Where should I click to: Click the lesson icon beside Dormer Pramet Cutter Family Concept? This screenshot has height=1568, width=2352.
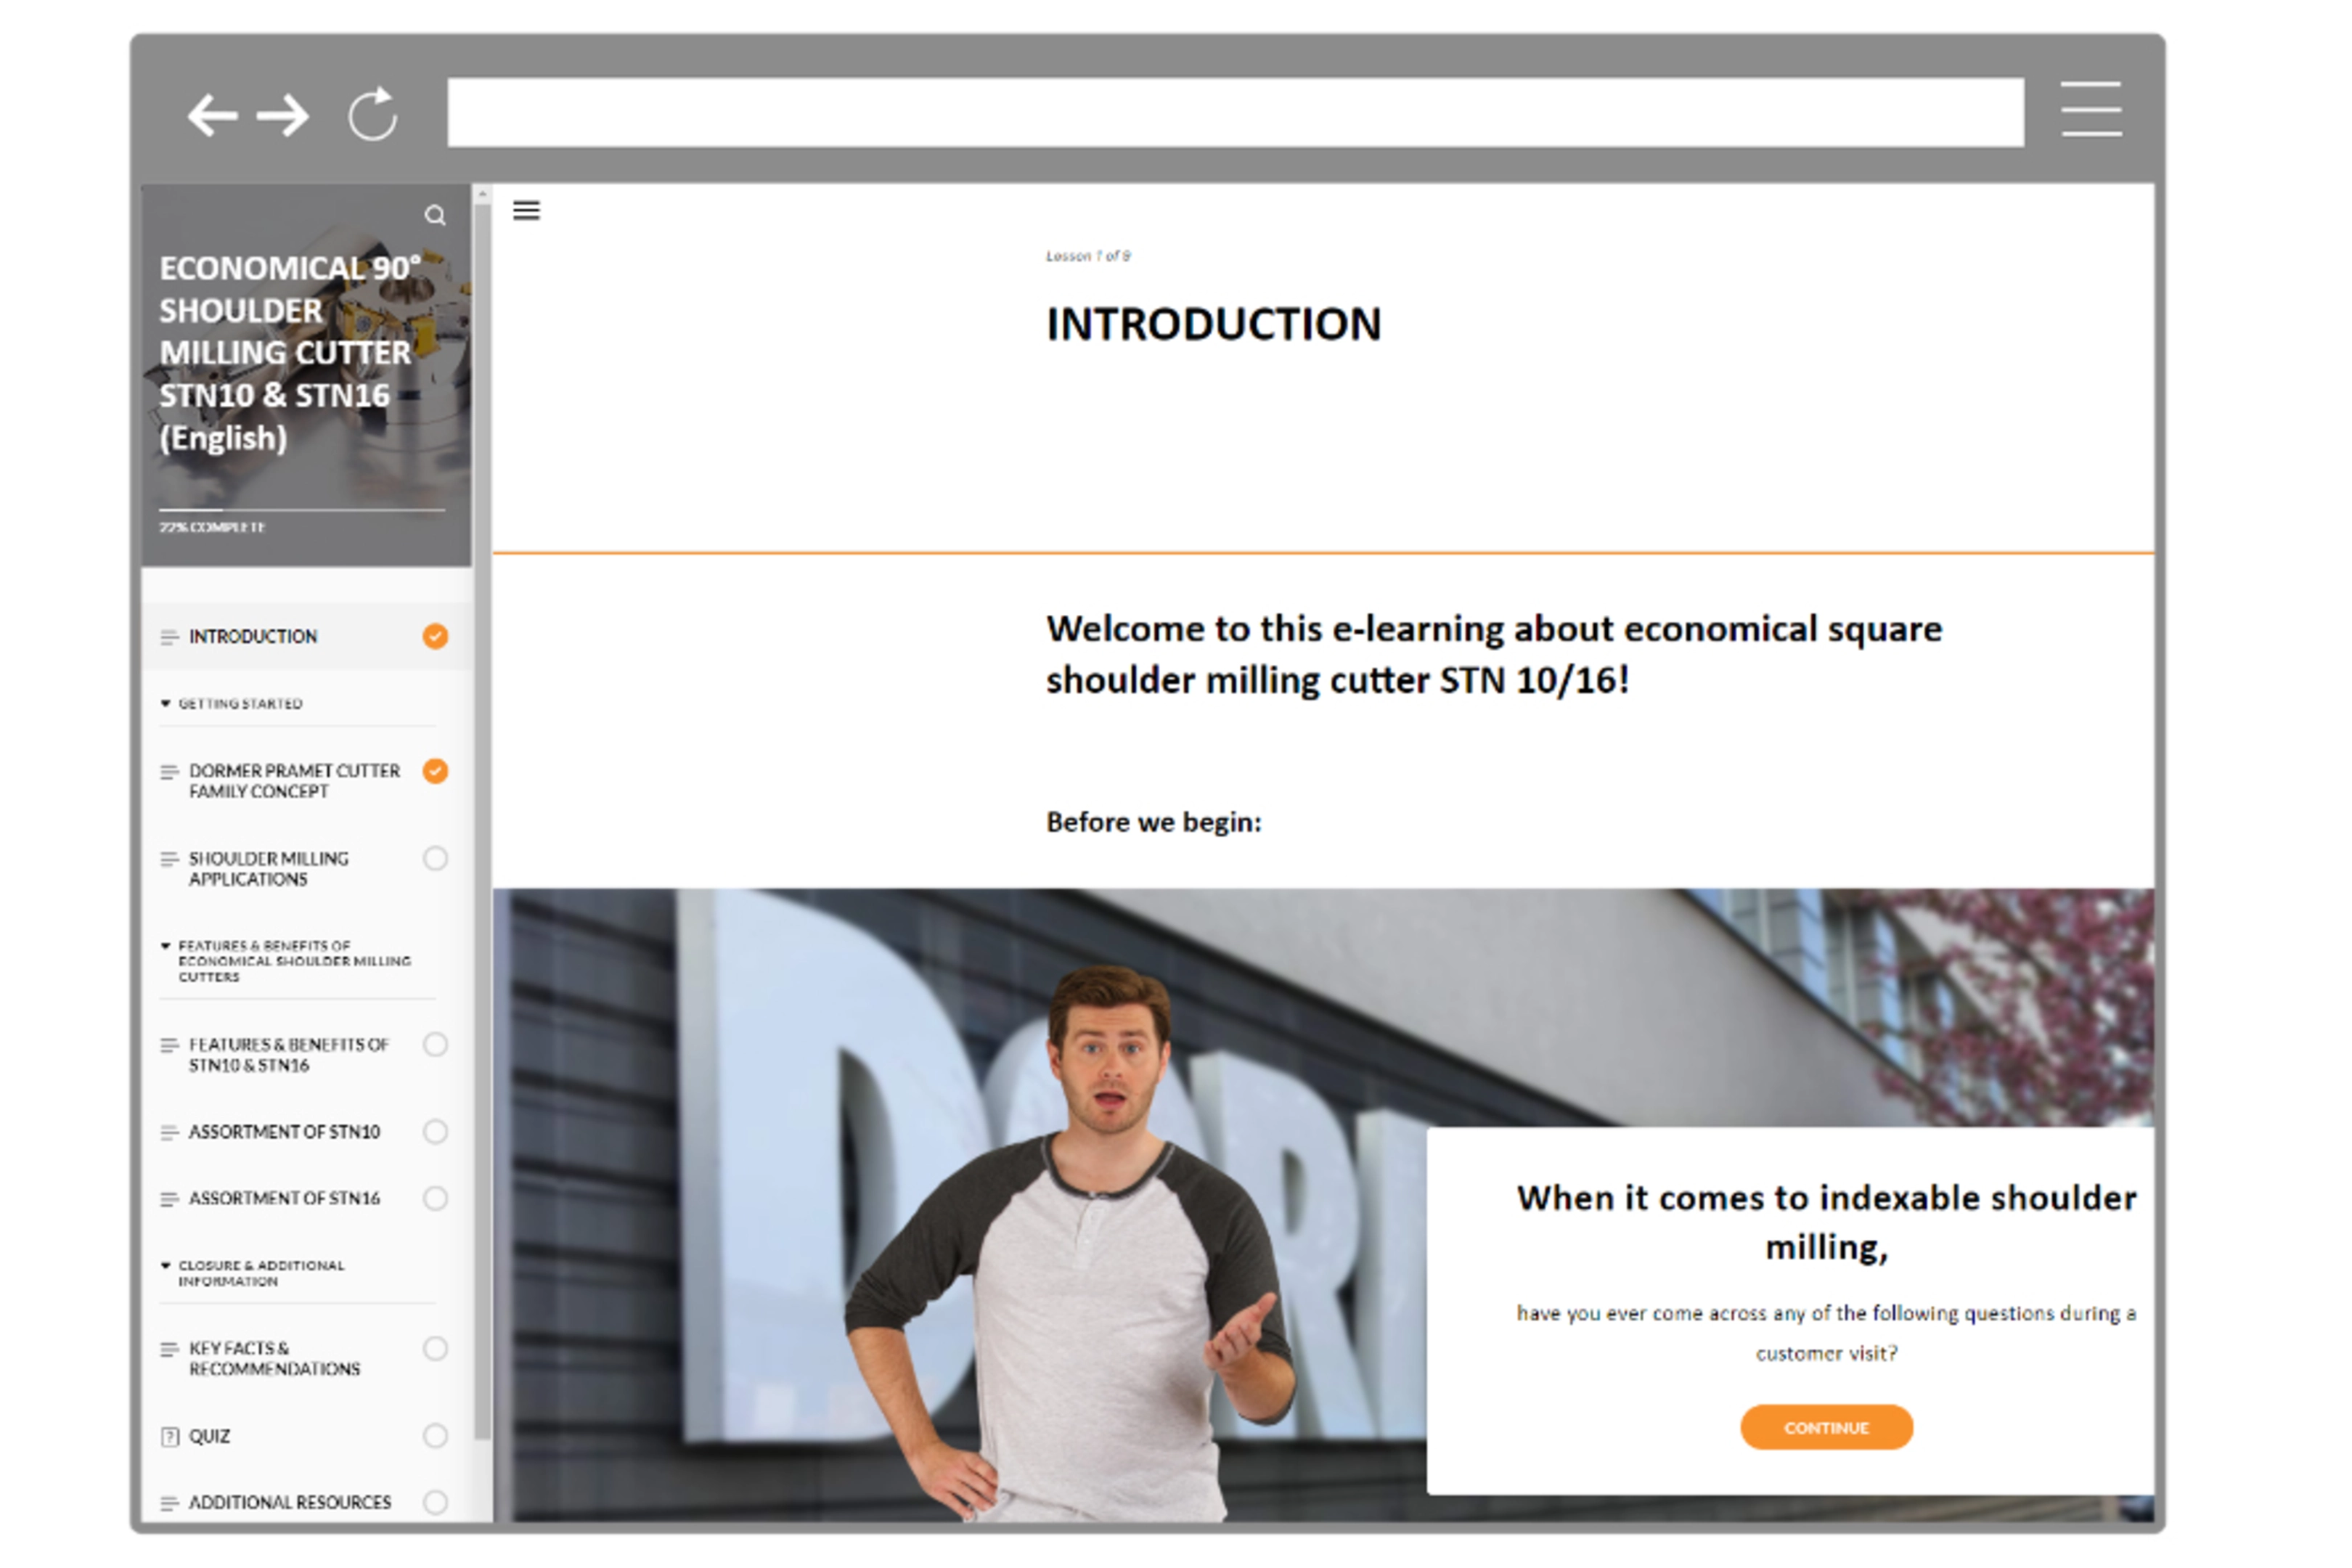(170, 772)
